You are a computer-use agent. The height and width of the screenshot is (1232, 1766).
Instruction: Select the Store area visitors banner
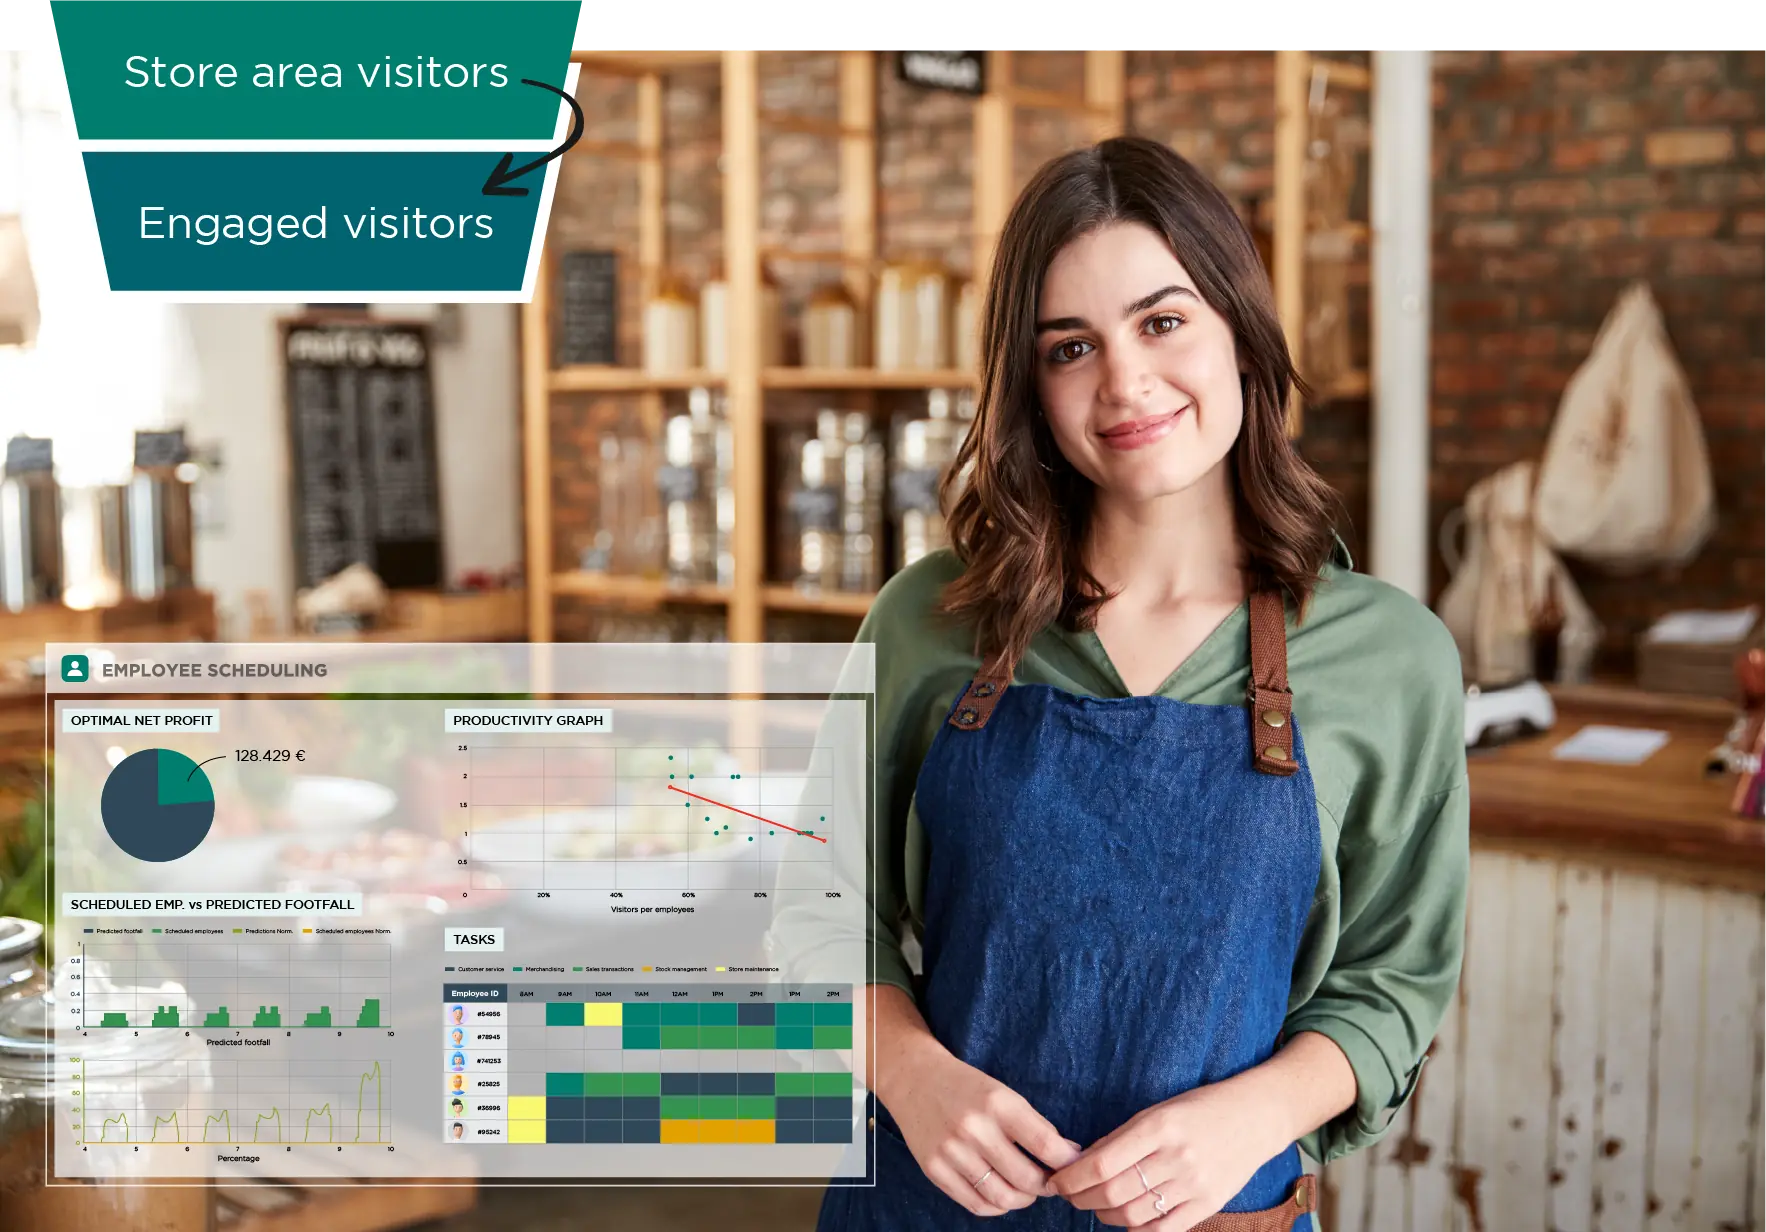pos(315,72)
